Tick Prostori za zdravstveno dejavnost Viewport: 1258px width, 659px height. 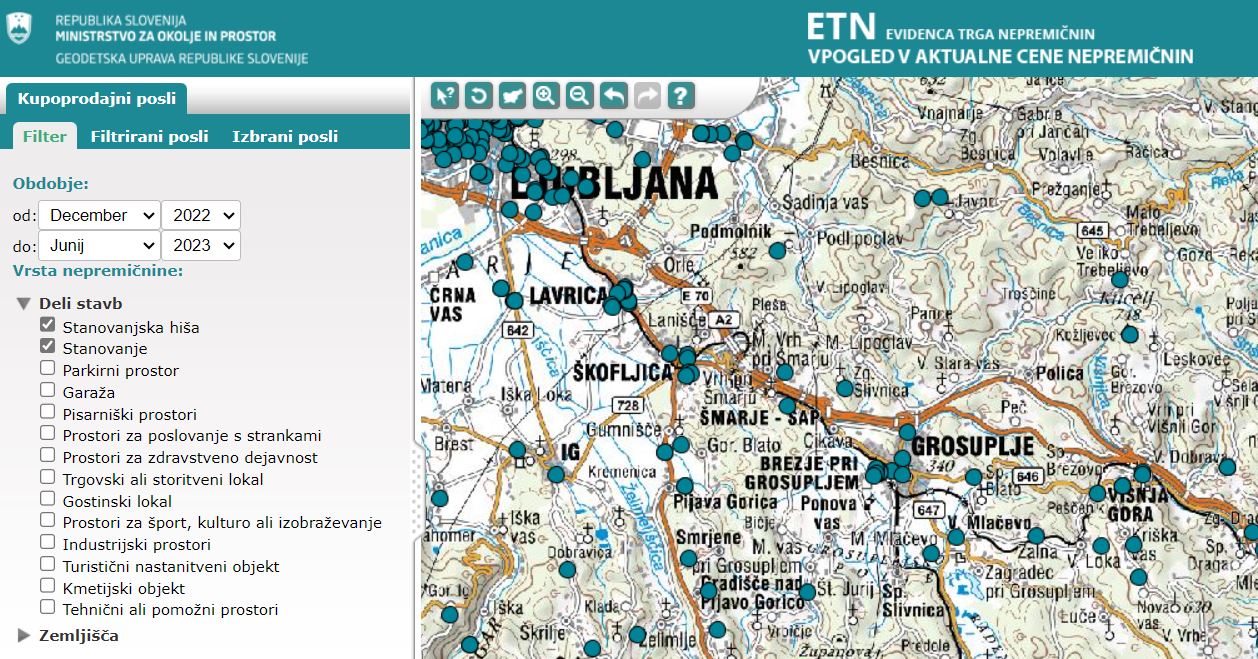(x=48, y=455)
